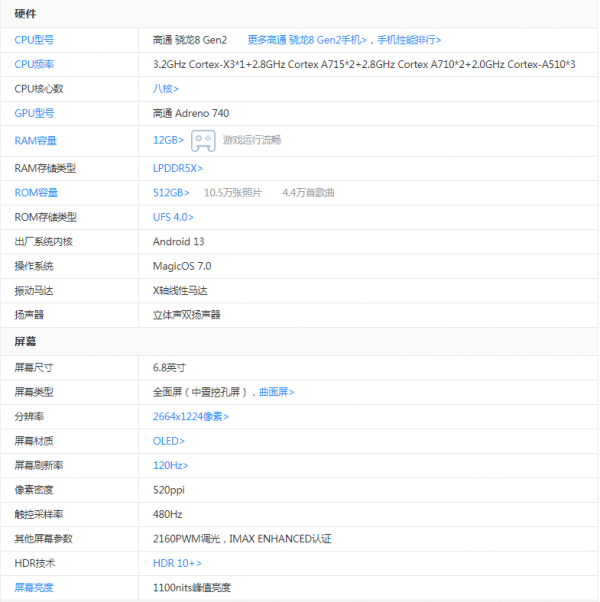This screenshot has height=602, width=600.
Task: Click the UFS 4.0> link
Action: click(173, 217)
